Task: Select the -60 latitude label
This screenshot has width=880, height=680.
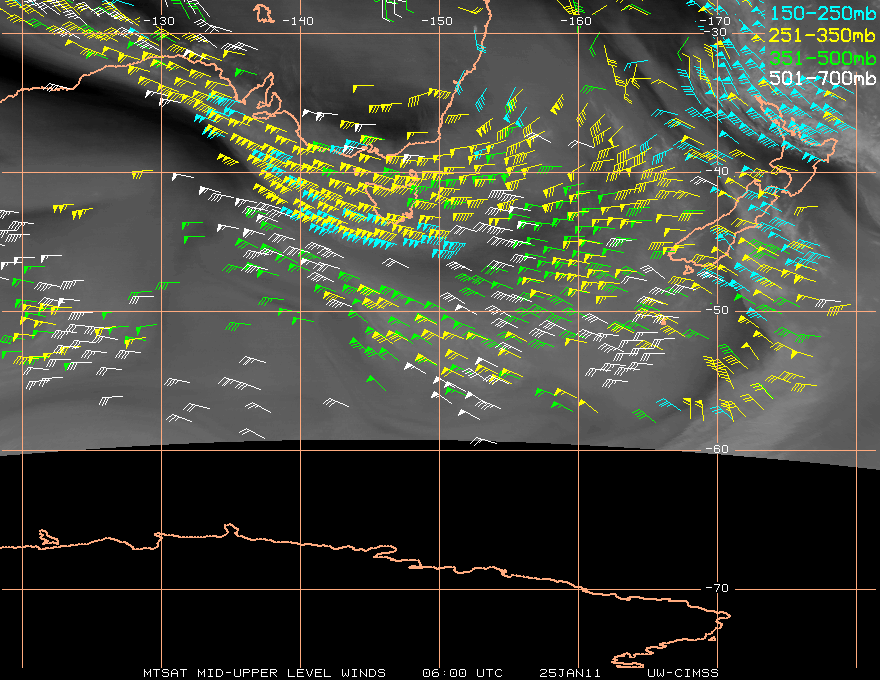Action: (x=716, y=449)
